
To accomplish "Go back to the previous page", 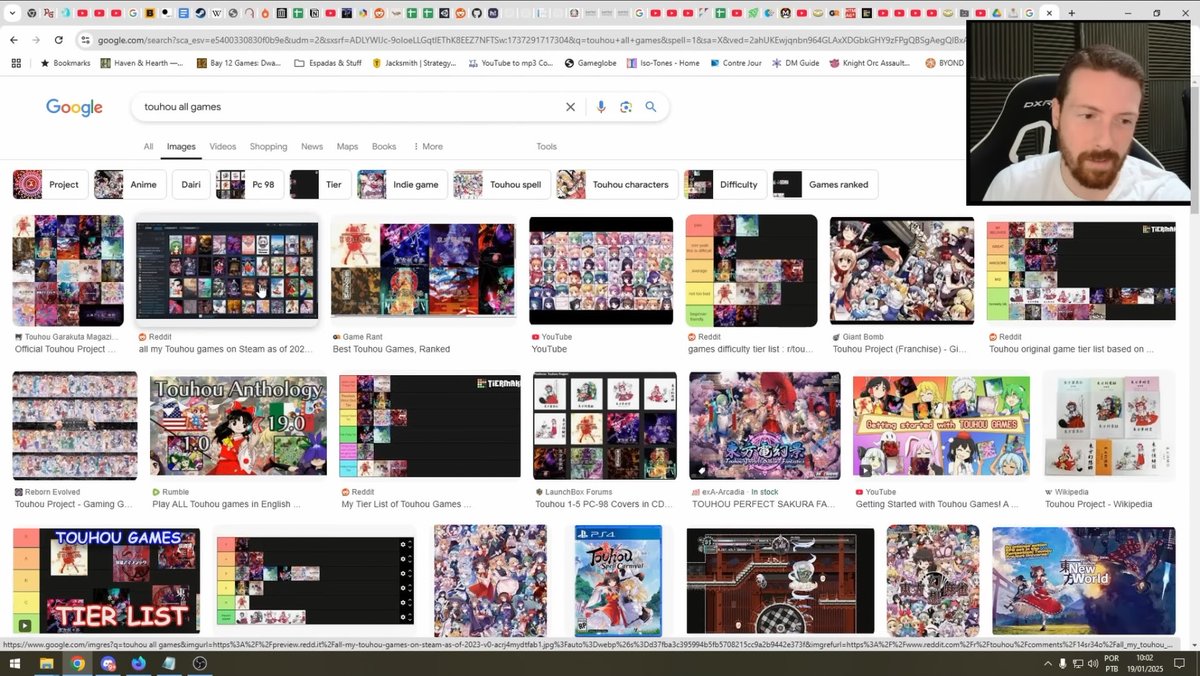I will [x=13, y=40].
